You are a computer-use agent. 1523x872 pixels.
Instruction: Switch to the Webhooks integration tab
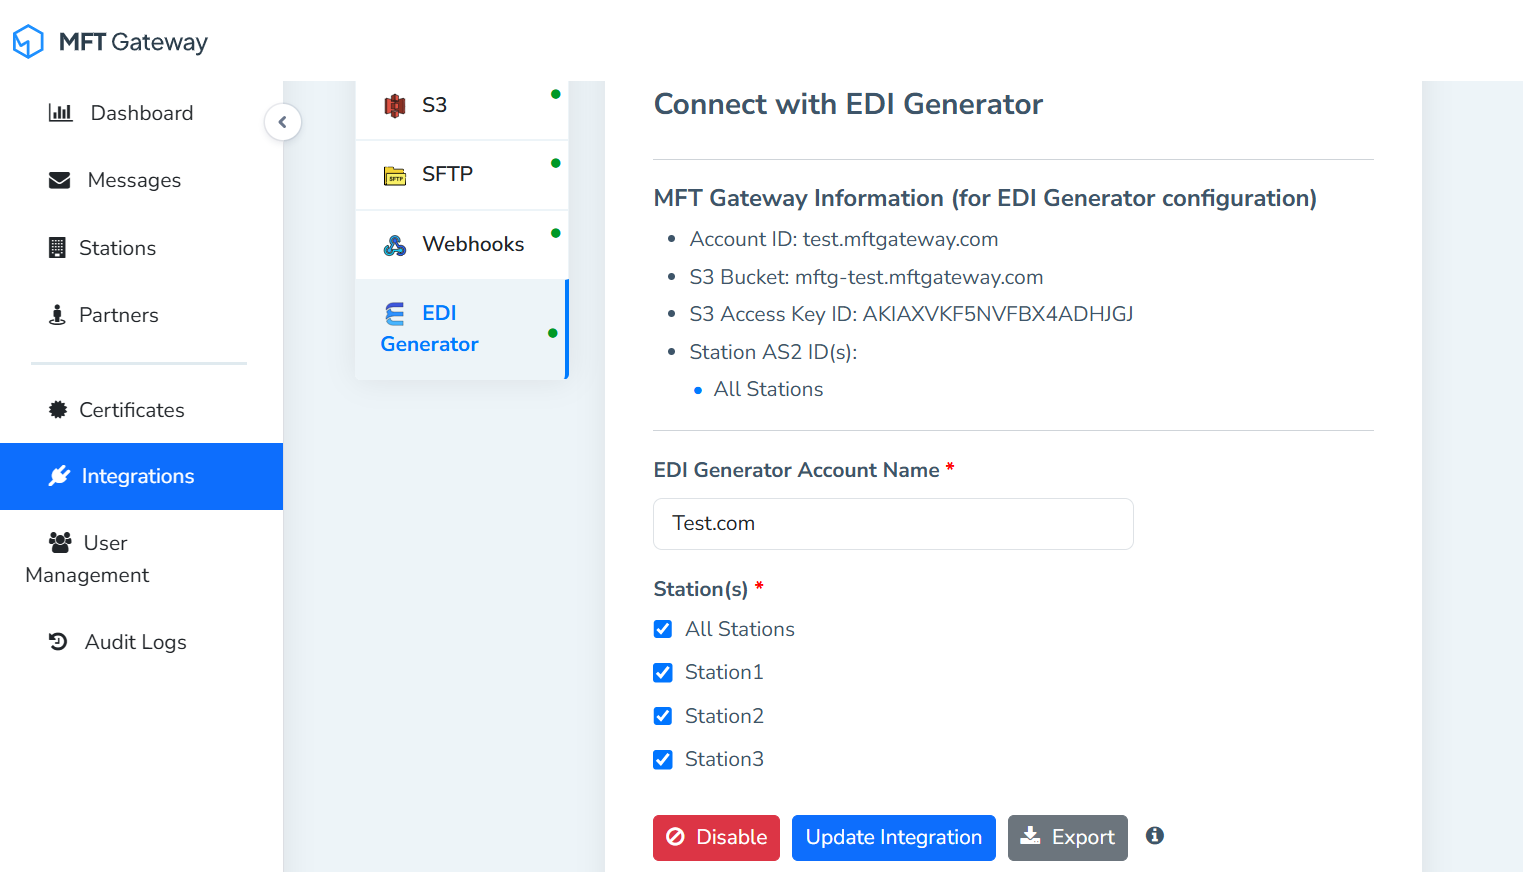462,244
